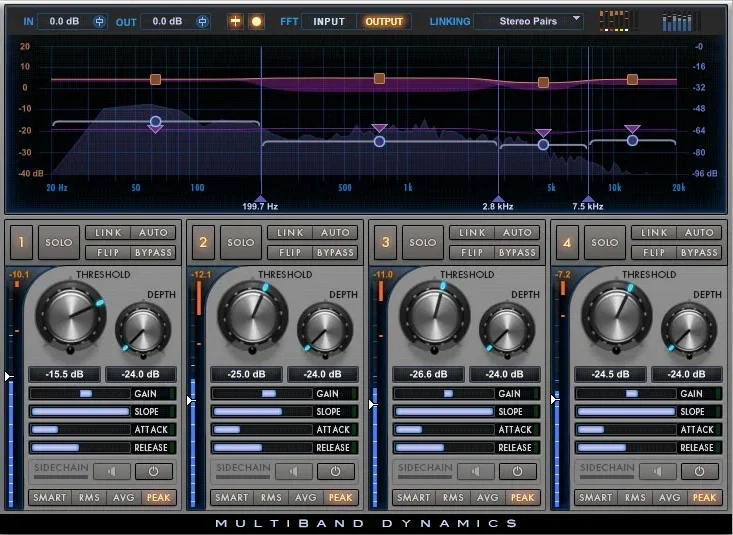Toggle band 2 sidechain listen speaker icon

point(294,471)
